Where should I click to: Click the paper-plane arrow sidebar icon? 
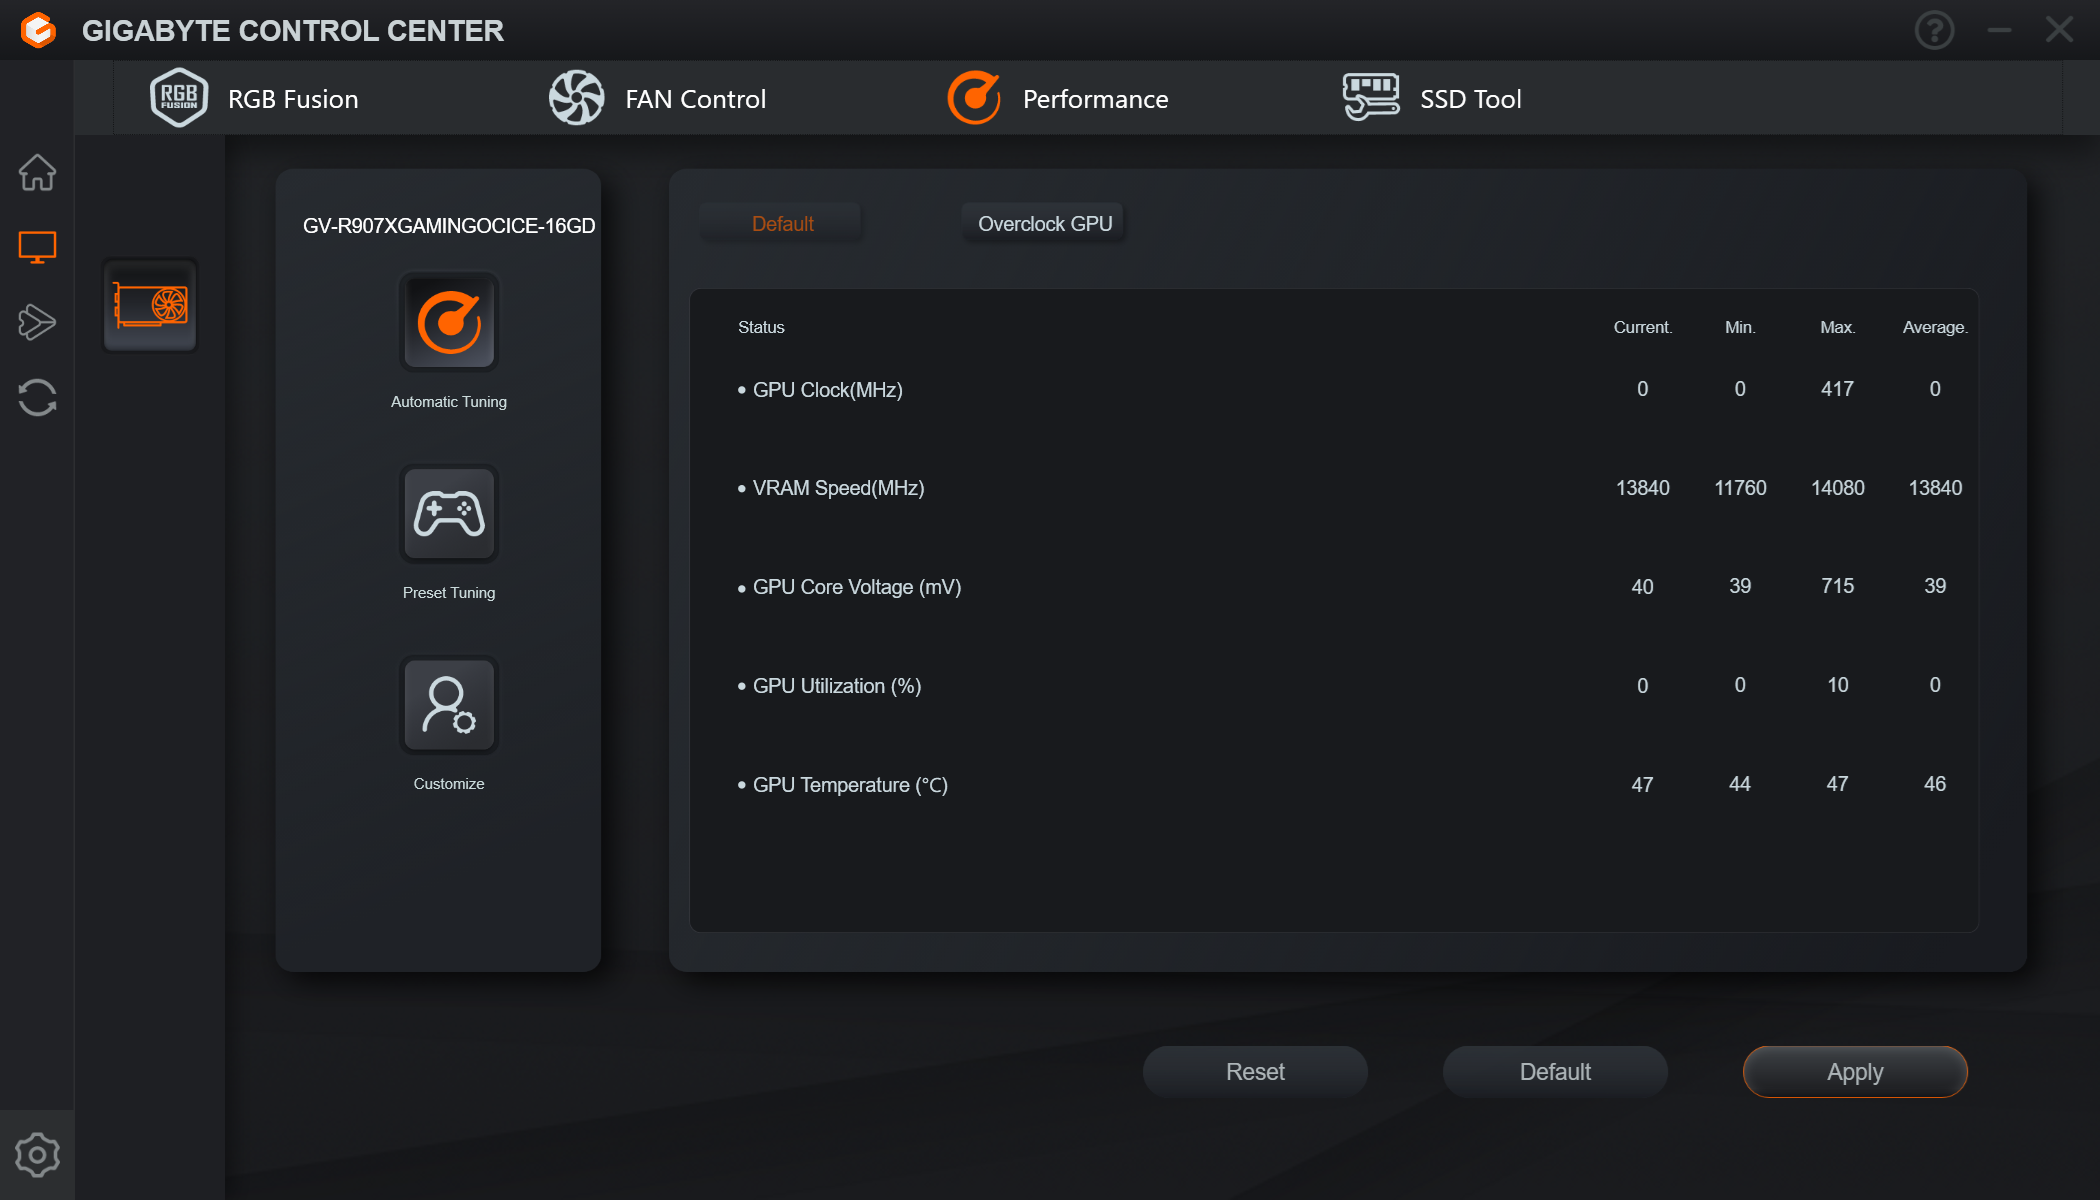pos(37,322)
